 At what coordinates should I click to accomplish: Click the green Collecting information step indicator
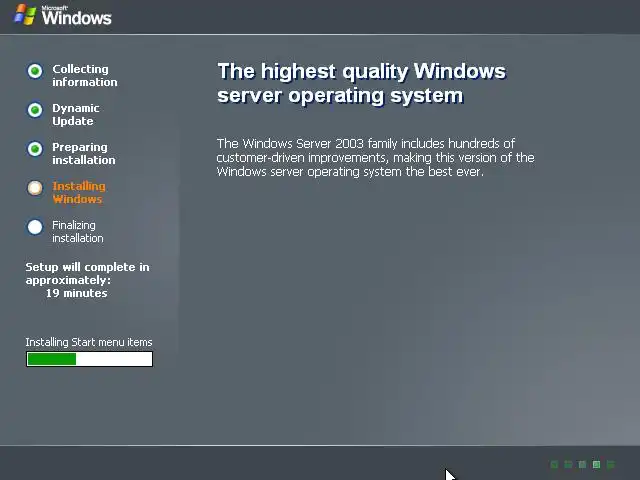coord(35,71)
